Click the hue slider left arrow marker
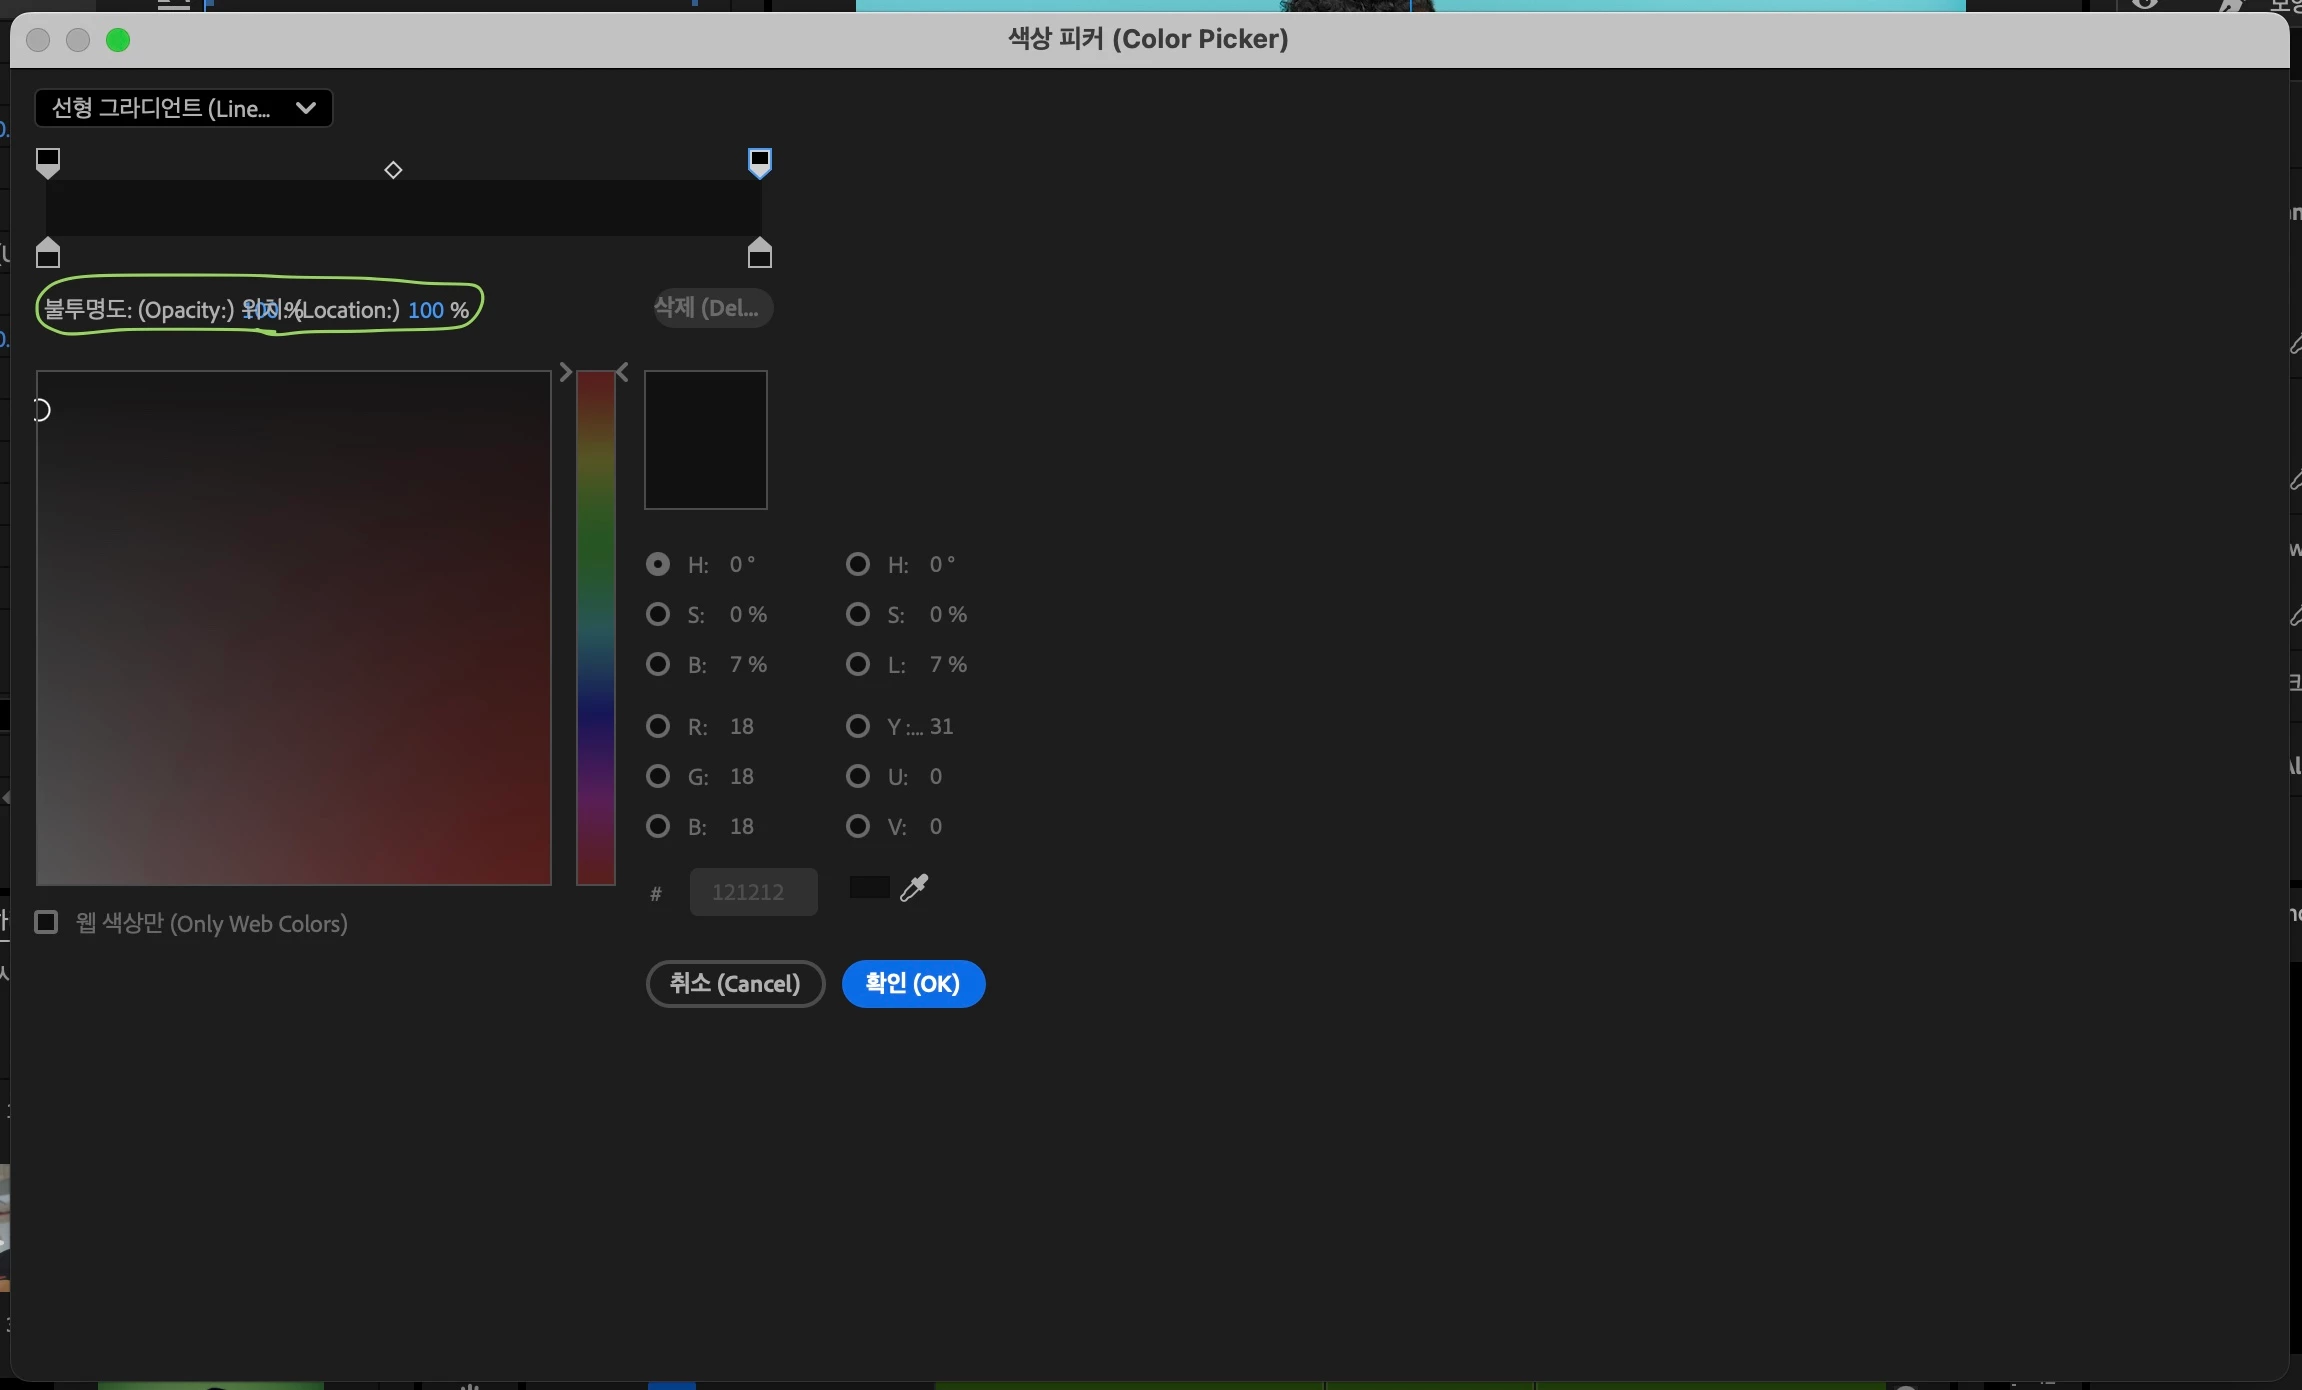This screenshot has width=2302, height=1390. (x=623, y=372)
